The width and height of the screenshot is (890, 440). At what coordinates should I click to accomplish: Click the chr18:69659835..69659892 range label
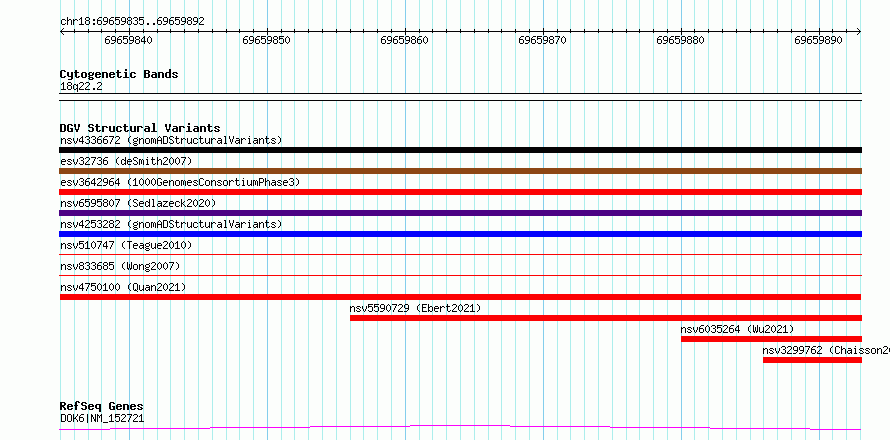click(132, 22)
